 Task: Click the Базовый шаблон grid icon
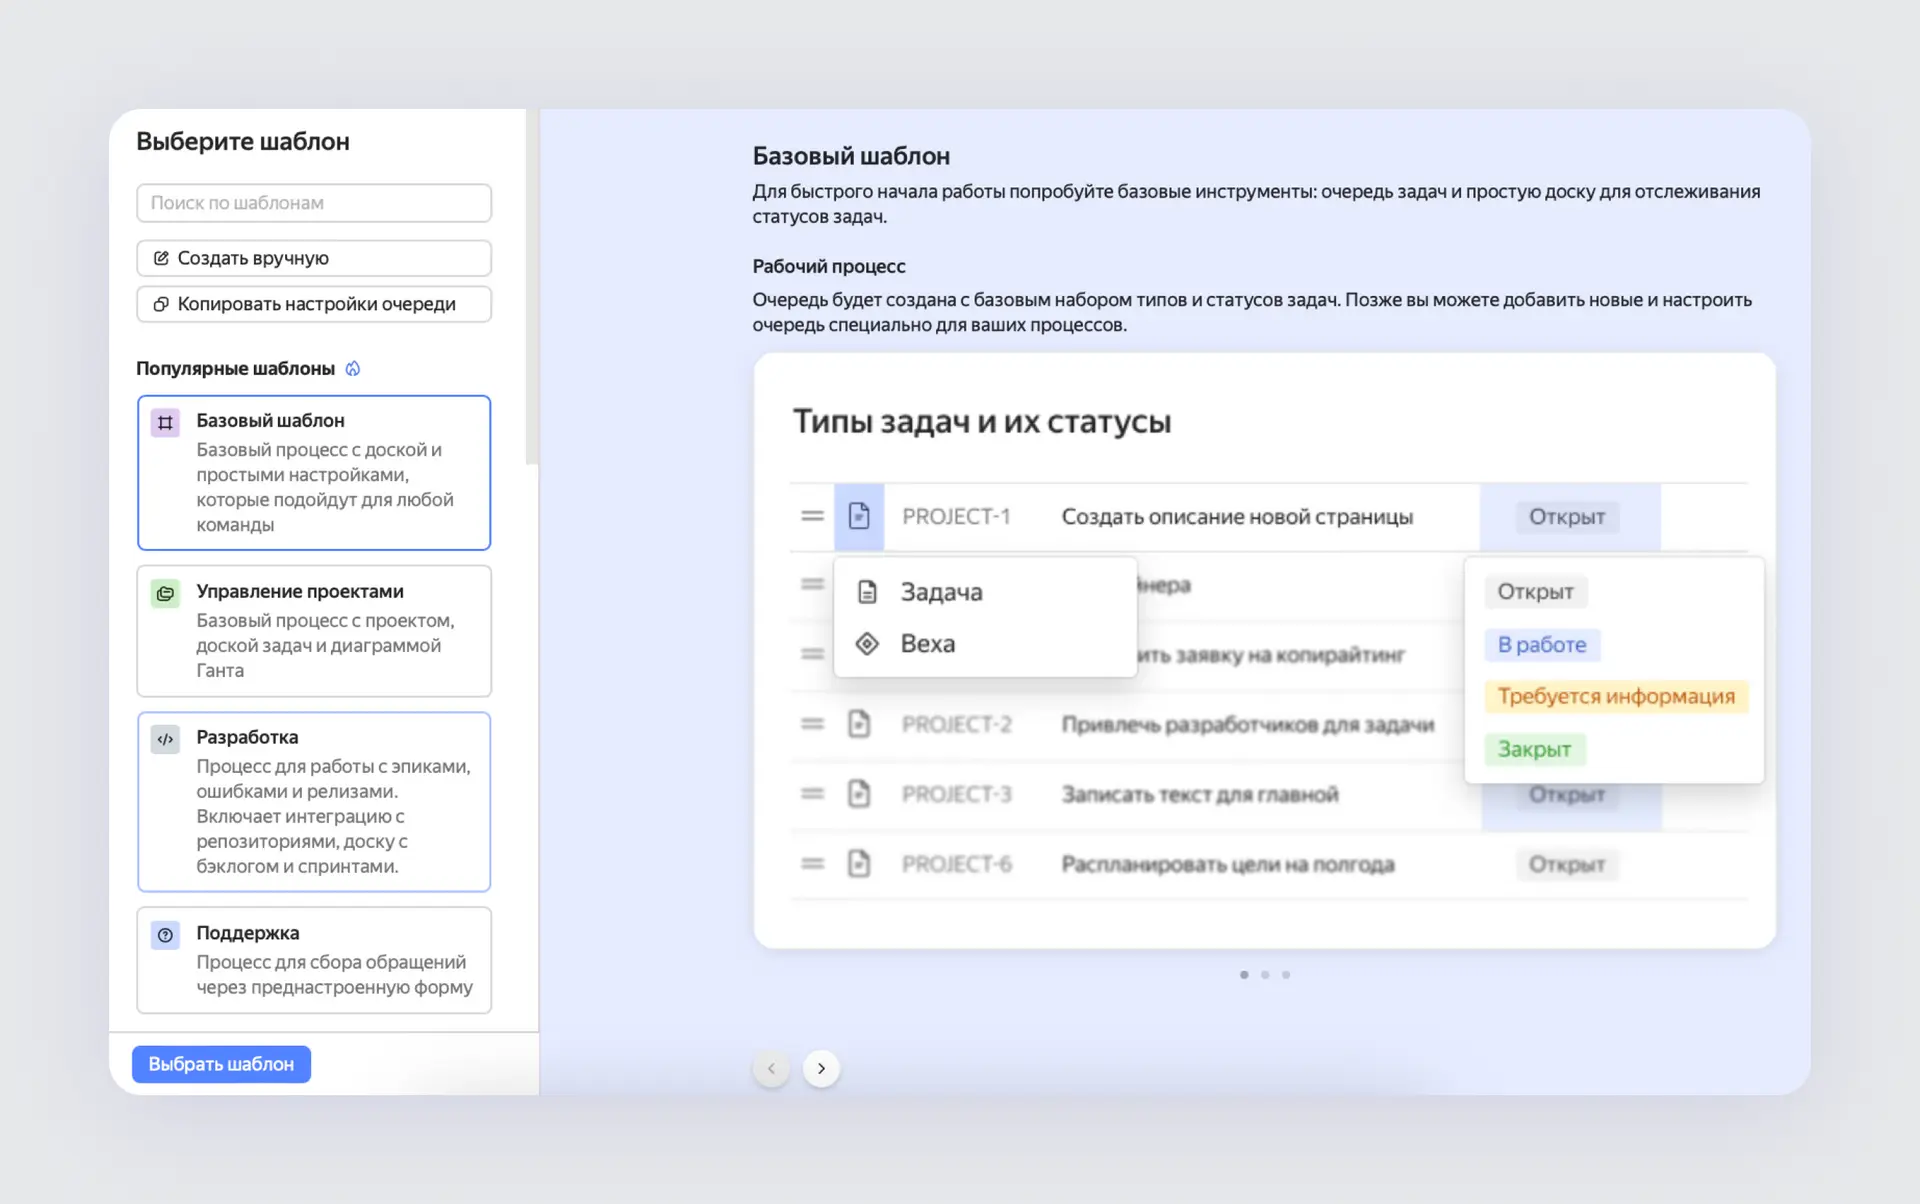coord(165,422)
